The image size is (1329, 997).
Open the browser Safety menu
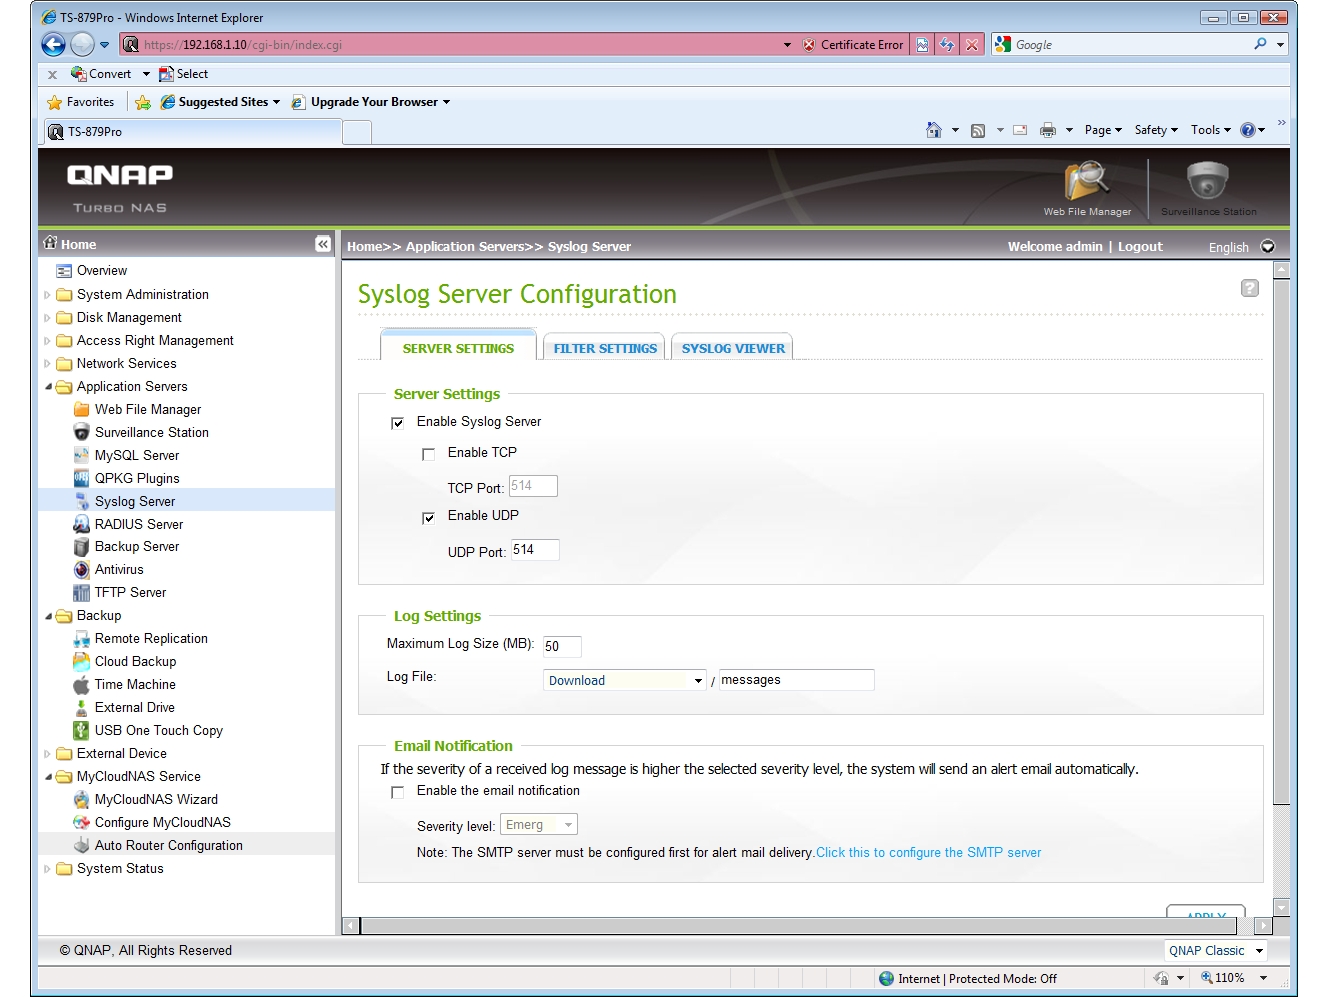tap(1156, 130)
